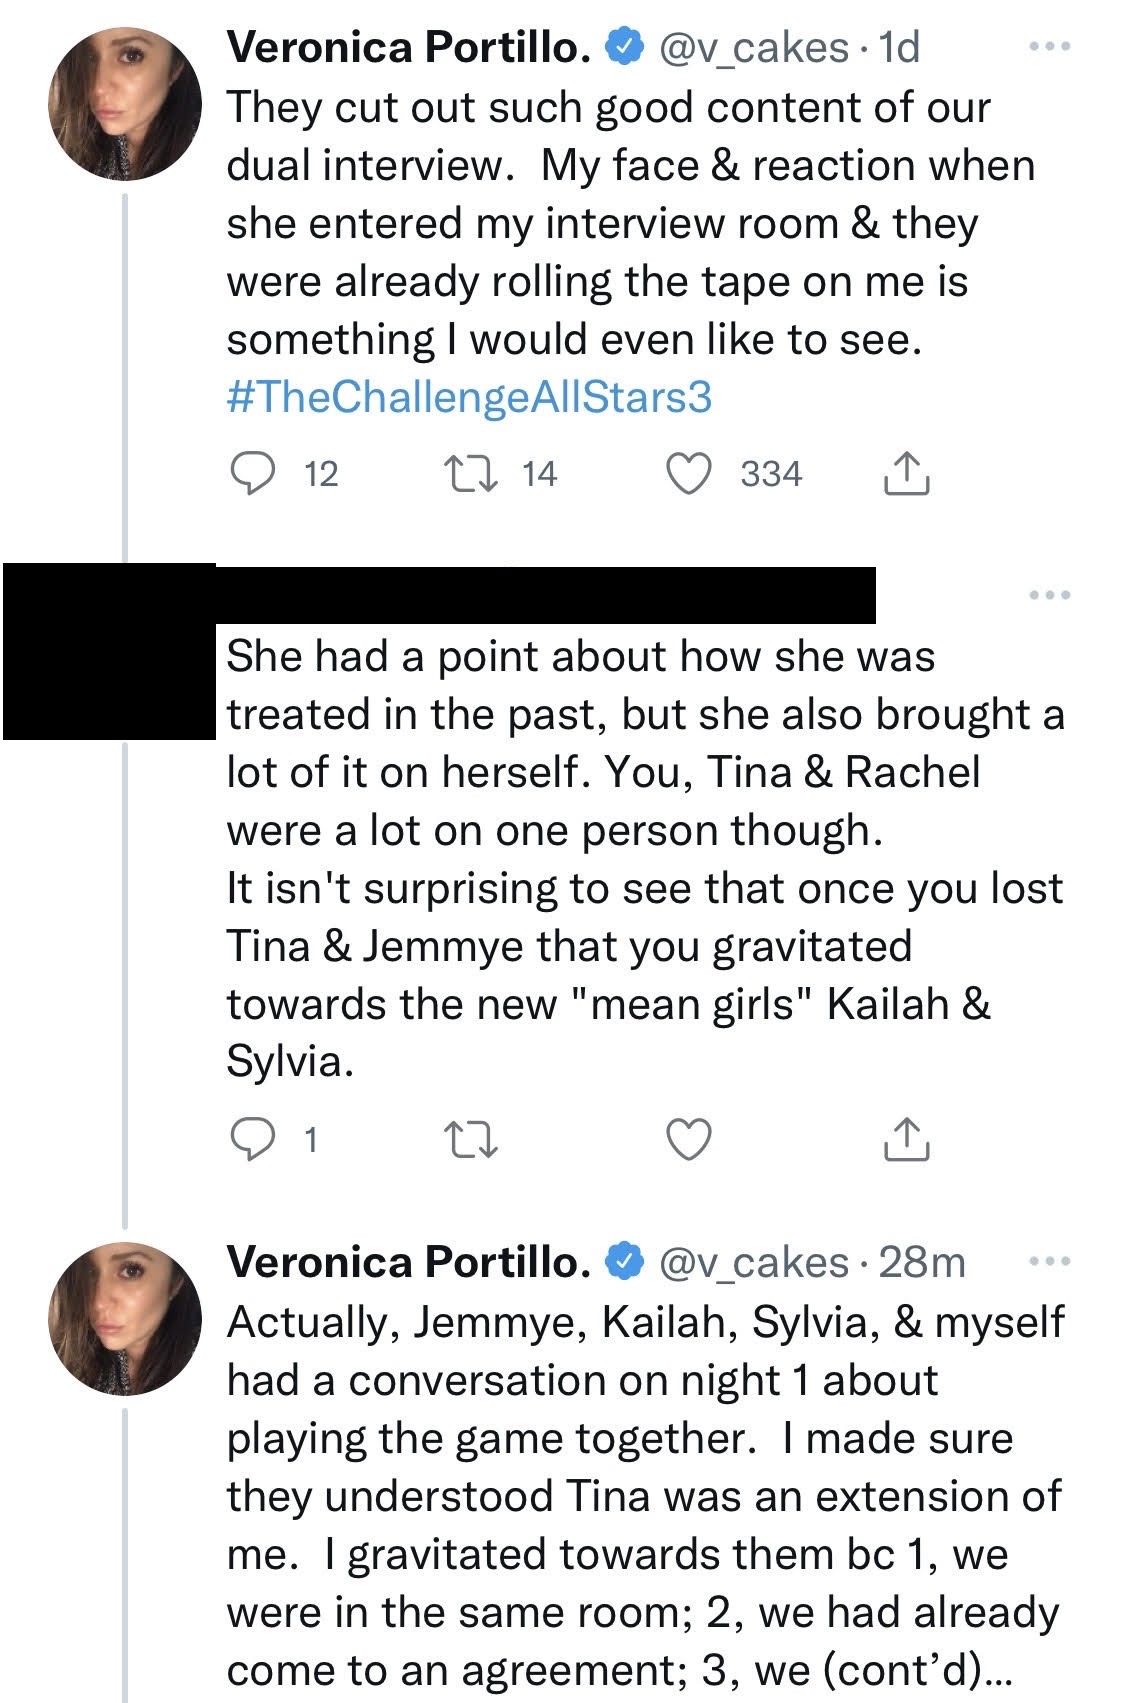Like the redacted user's reply about mean girls

pos(689,1140)
